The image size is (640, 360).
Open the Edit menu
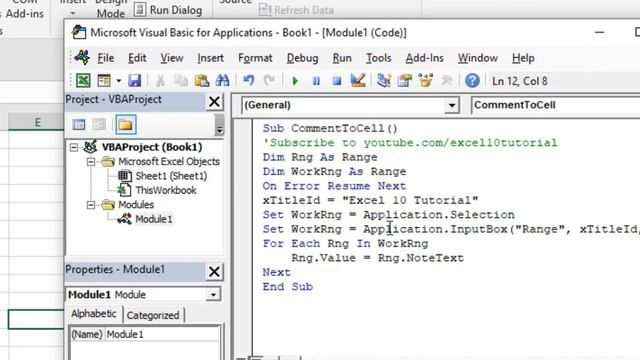point(137,58)
